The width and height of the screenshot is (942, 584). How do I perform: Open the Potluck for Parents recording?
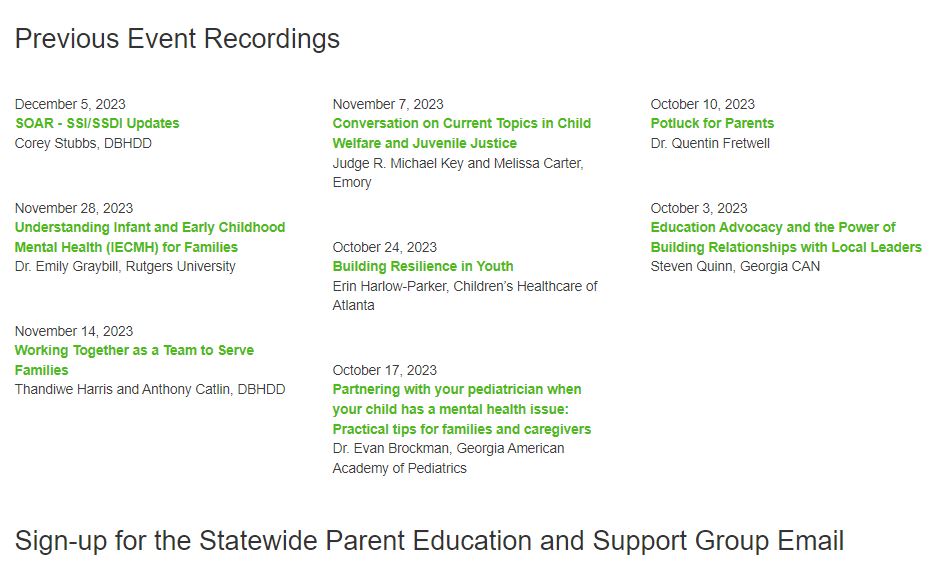pyautogui.click(x=712, y=123)
